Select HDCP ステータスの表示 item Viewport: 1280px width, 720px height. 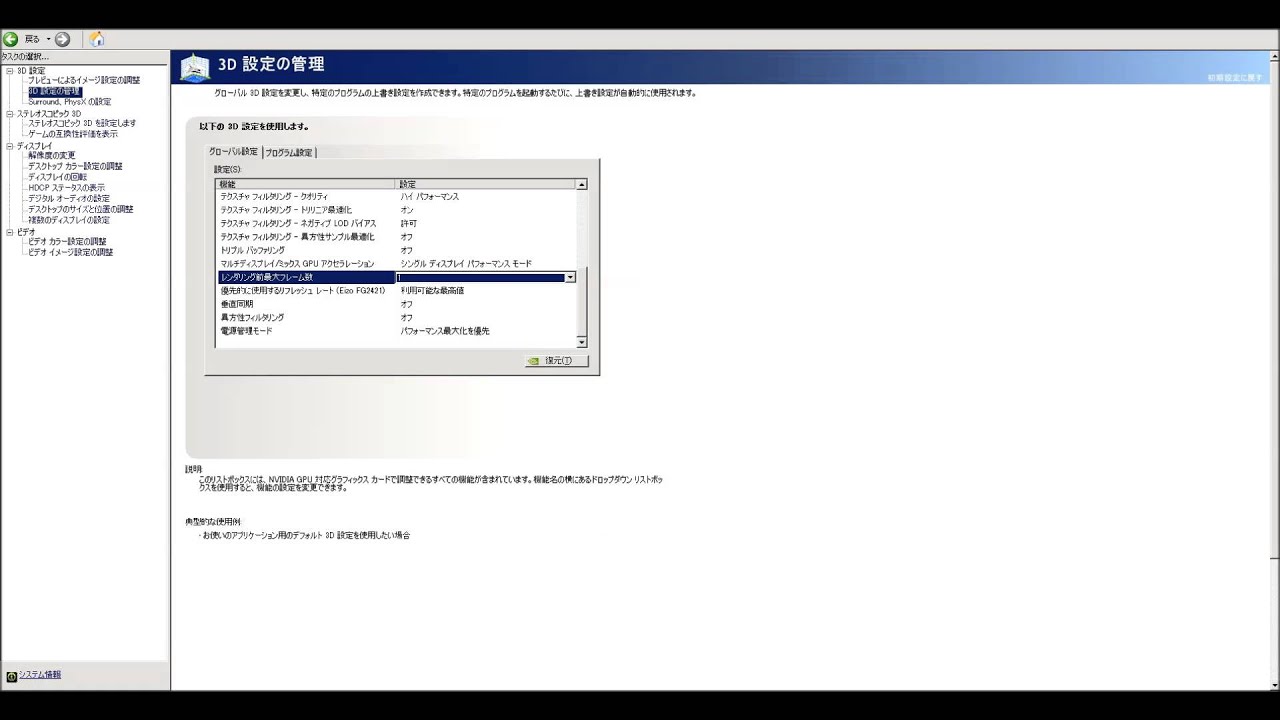pyautogui.click(x=66, y=188)
